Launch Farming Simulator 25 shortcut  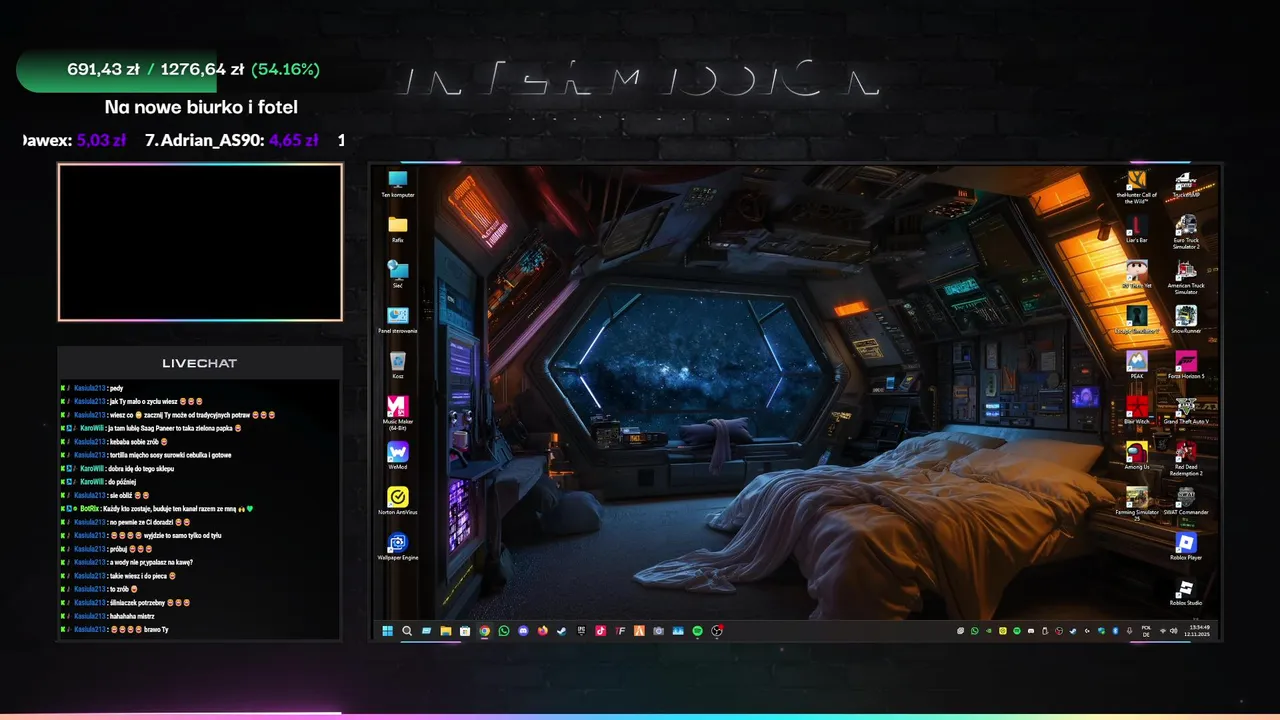click(1136, 503)
